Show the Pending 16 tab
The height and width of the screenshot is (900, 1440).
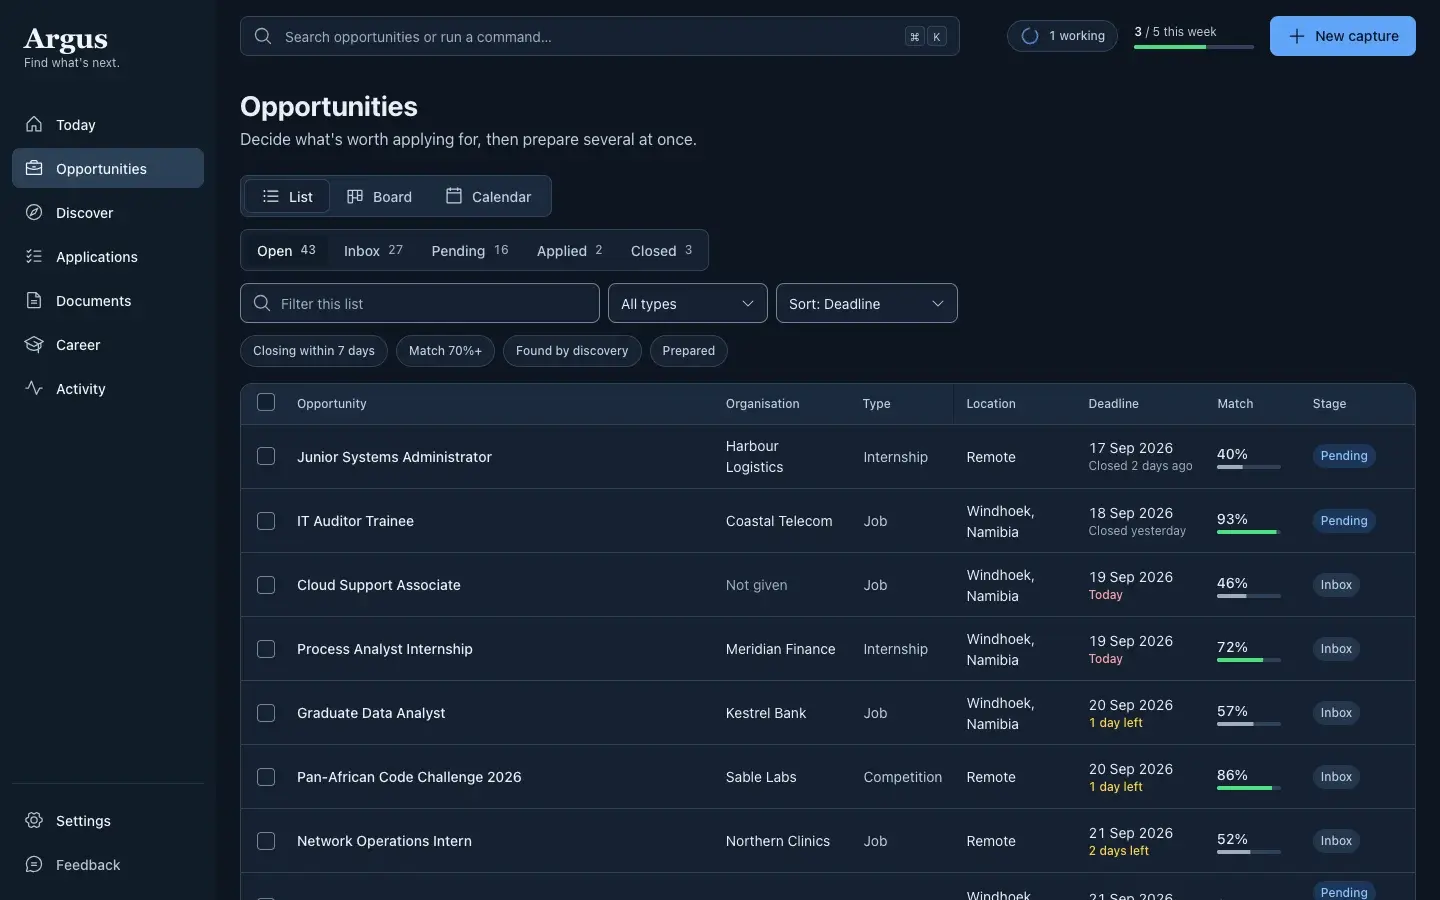click(x=470, y=250)
